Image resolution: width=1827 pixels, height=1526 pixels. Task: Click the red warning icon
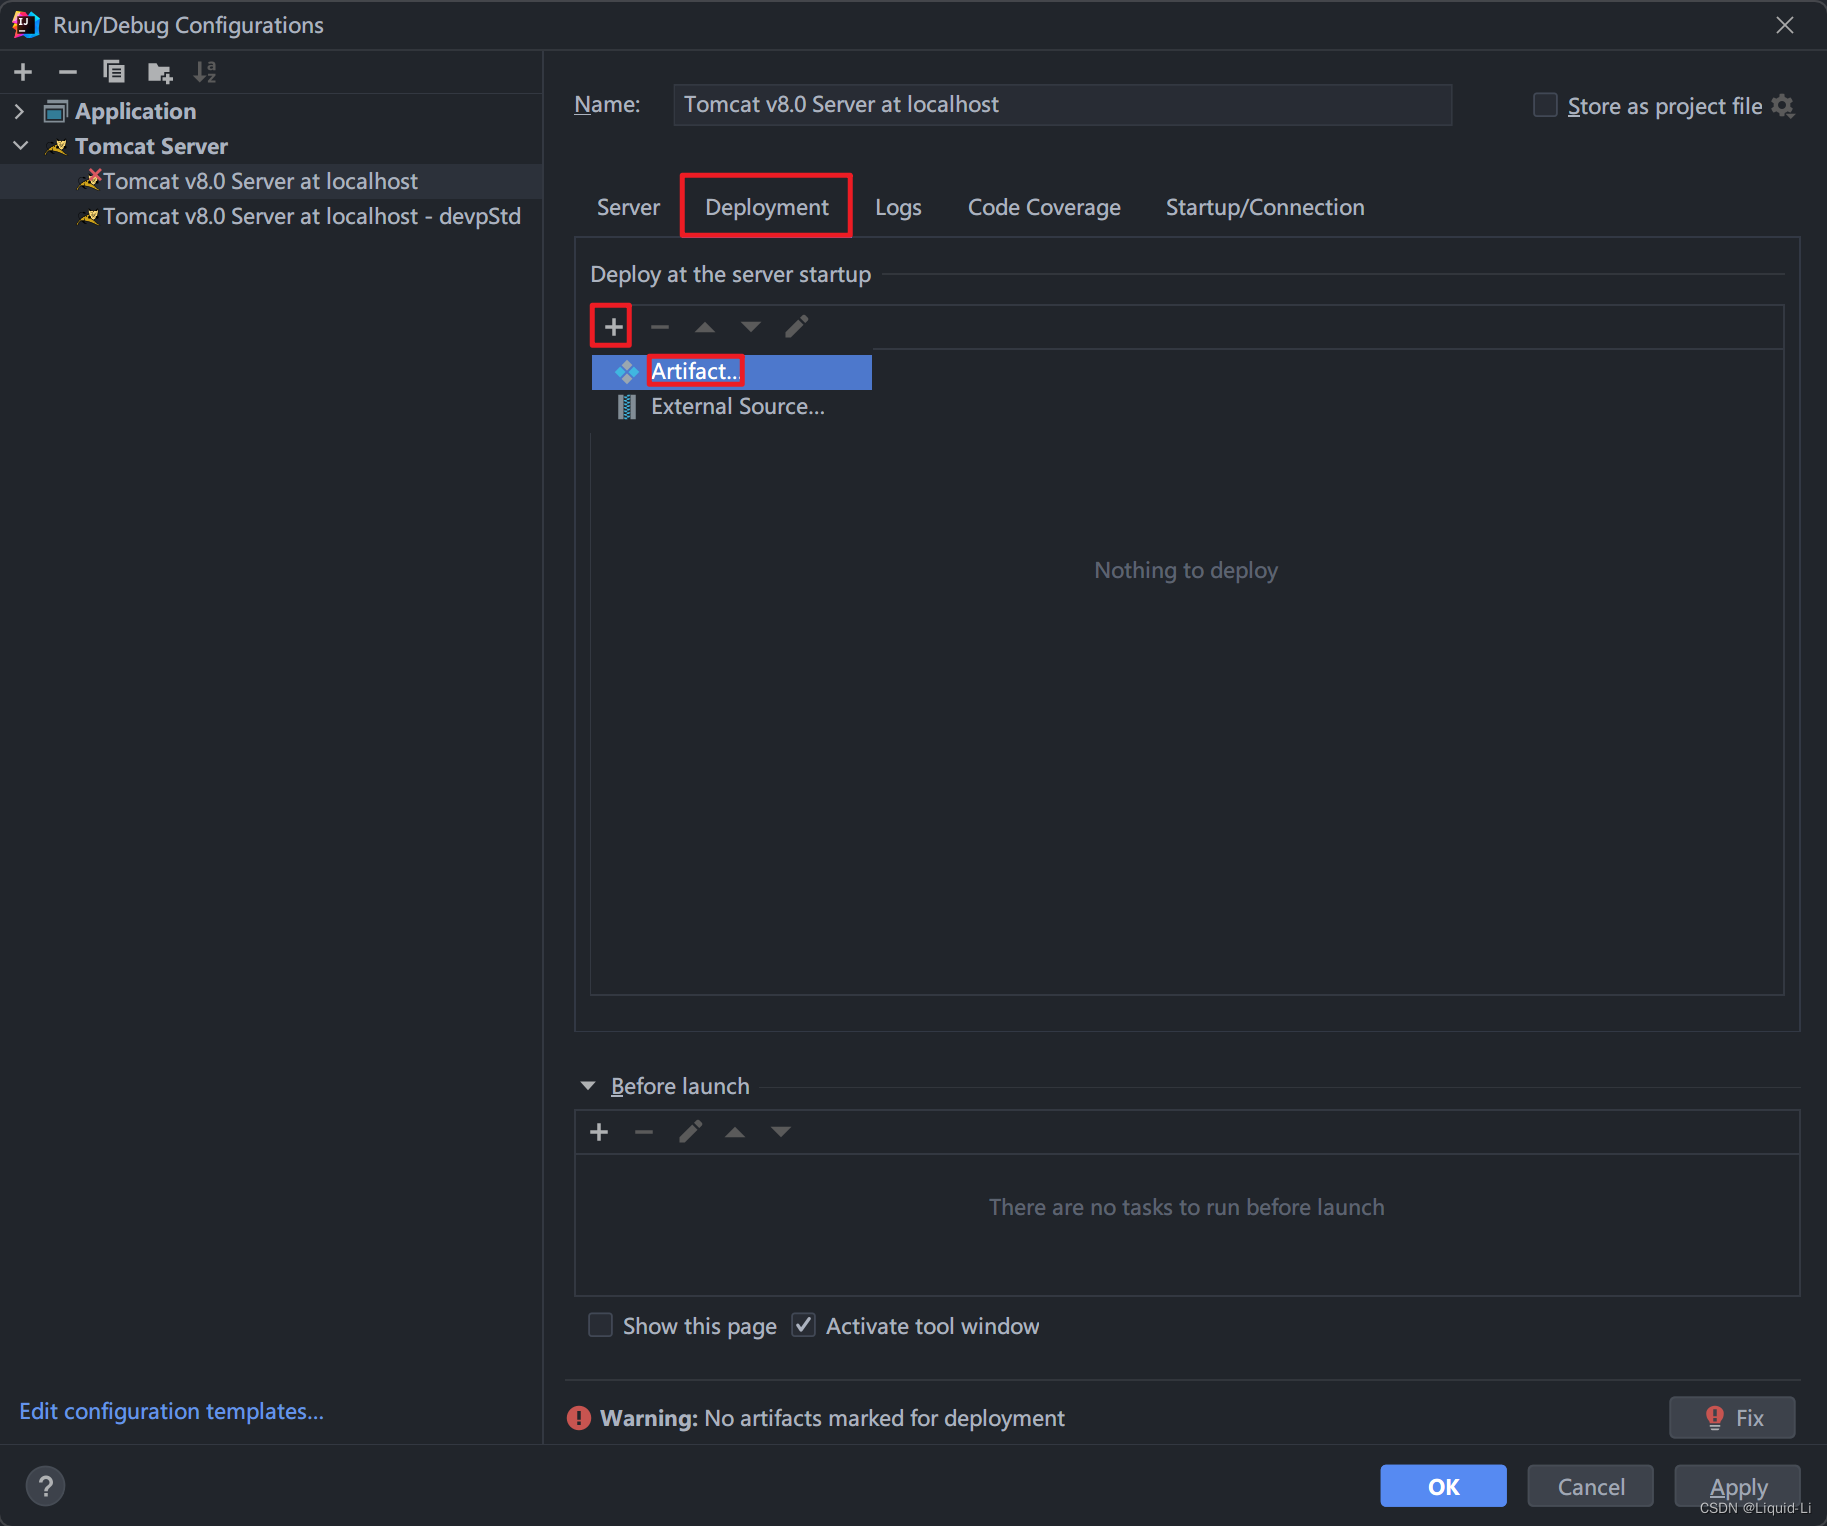click(x=579, y=1418)
